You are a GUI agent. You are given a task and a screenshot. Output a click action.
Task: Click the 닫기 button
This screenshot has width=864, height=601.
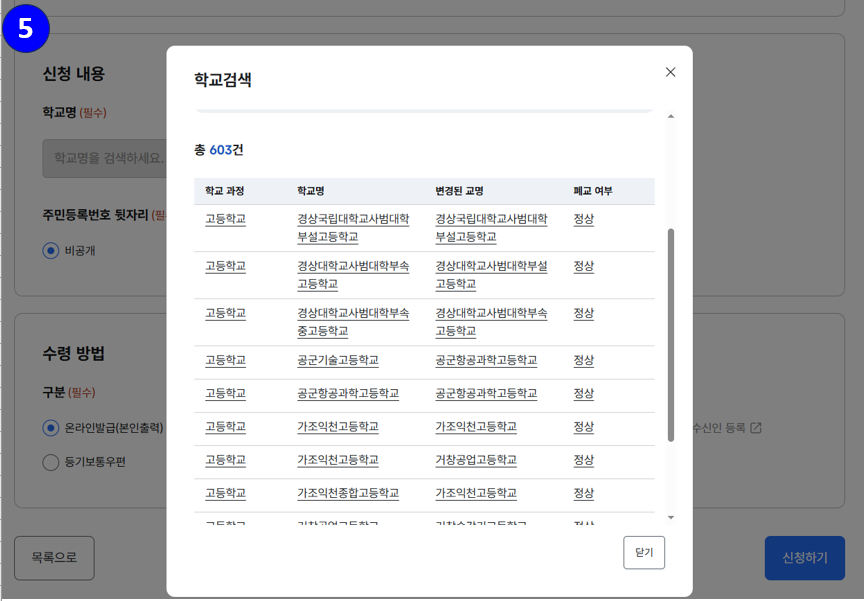[x=644, y=552]
